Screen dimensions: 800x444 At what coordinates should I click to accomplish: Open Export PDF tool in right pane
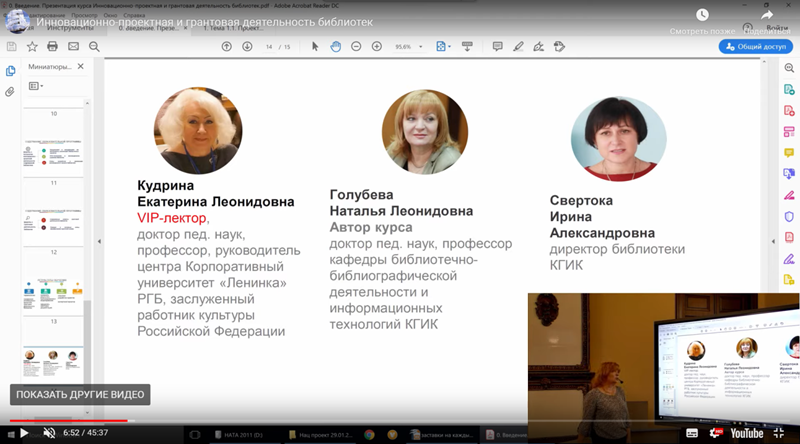click(x=789, y=90)
